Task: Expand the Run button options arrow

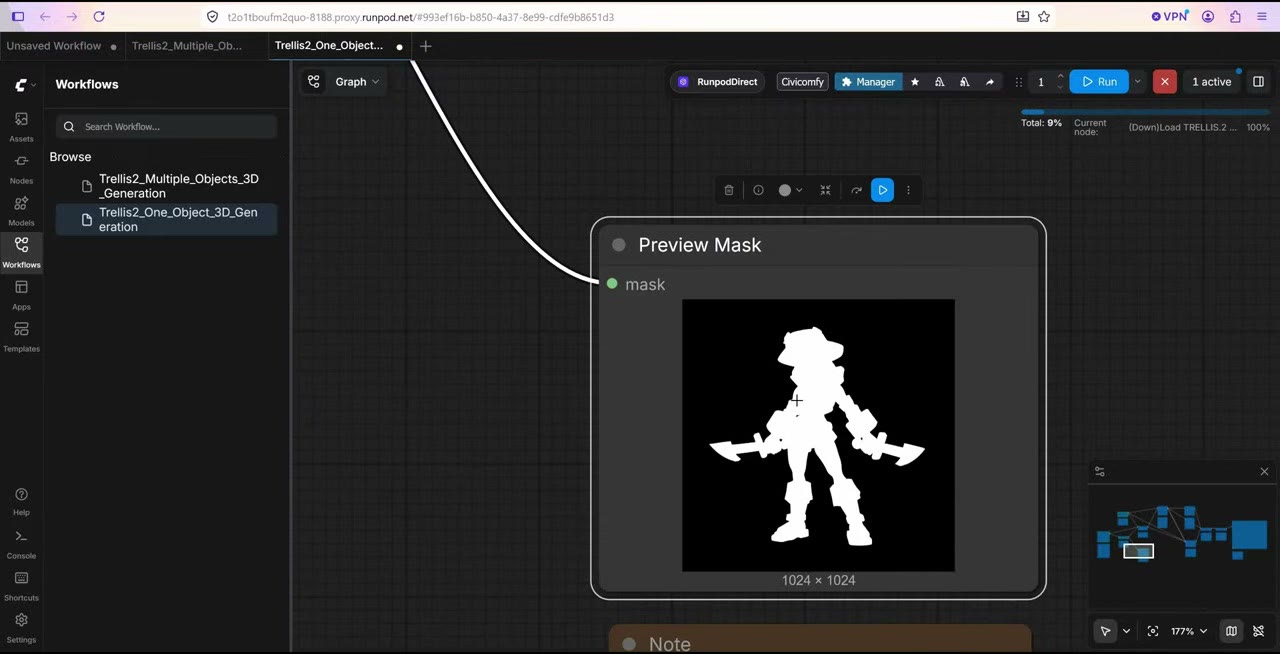Action: click(1137, 82)
